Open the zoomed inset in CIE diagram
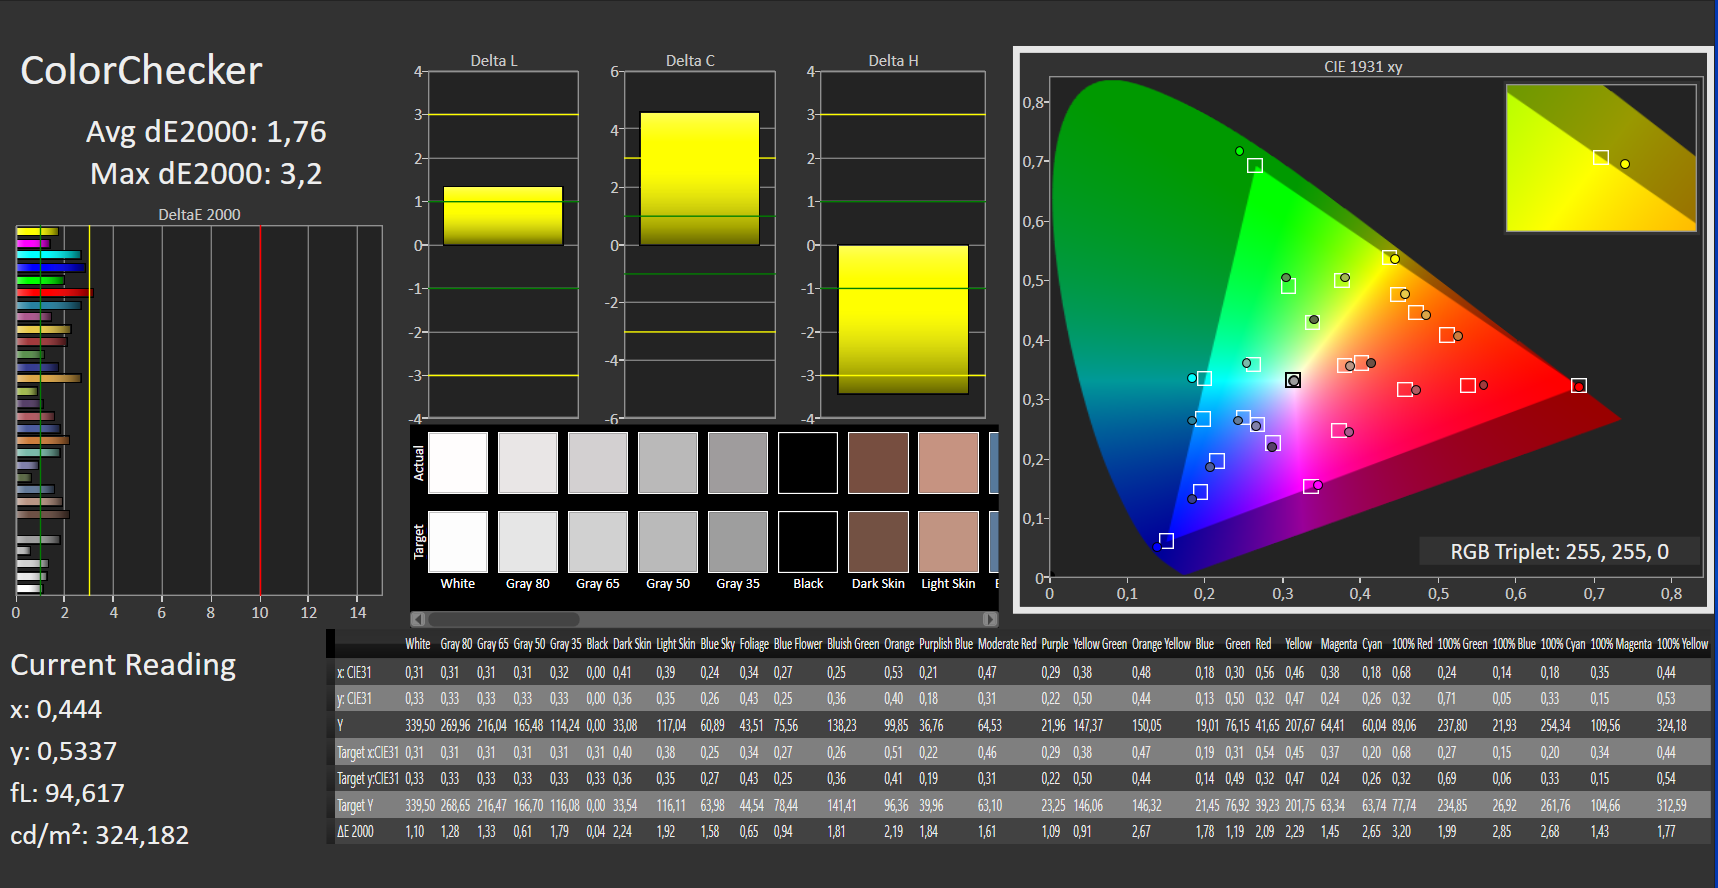This screenshot has width=1718, height=888. 1601,158
